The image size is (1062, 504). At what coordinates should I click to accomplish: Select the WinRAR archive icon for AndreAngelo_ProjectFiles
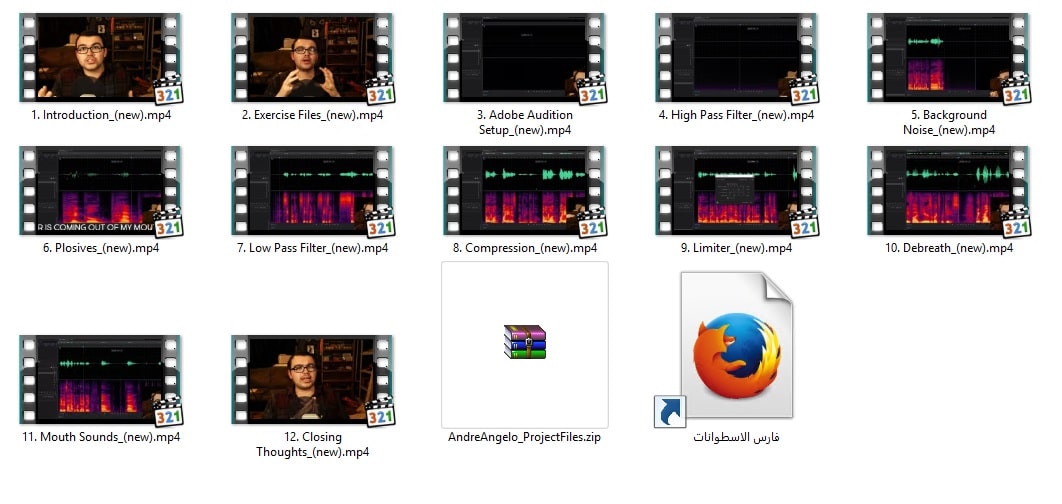coord(525,342)
